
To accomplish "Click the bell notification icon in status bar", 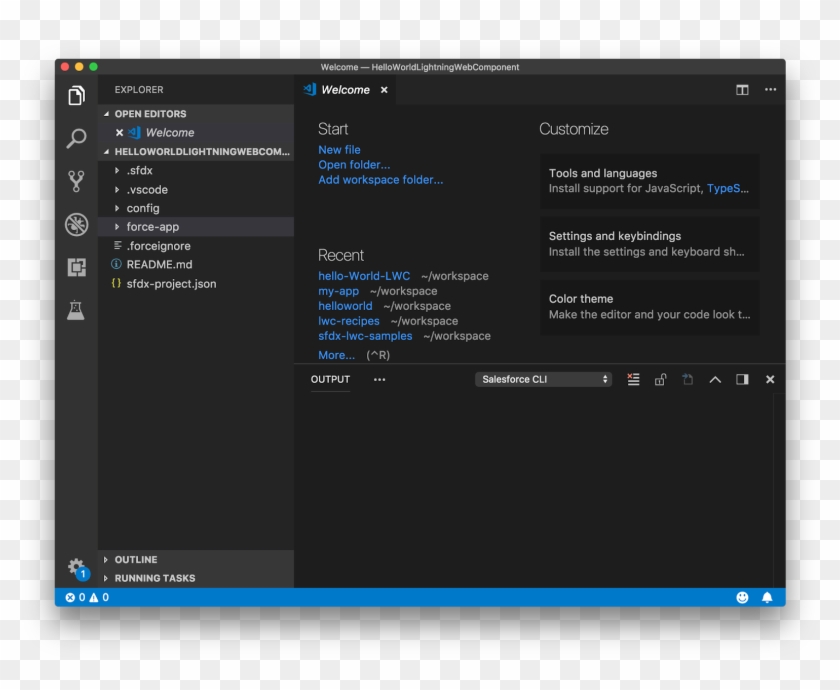I will [767, 596].
